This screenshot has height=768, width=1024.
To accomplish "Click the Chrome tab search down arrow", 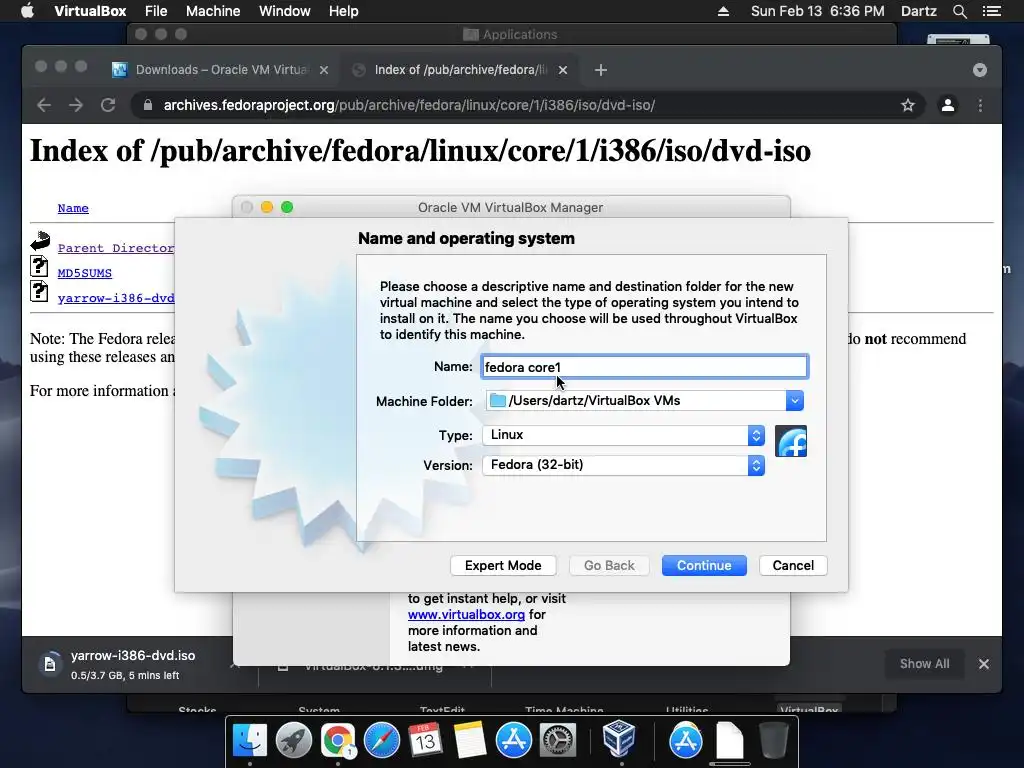I will coord(980,70).
